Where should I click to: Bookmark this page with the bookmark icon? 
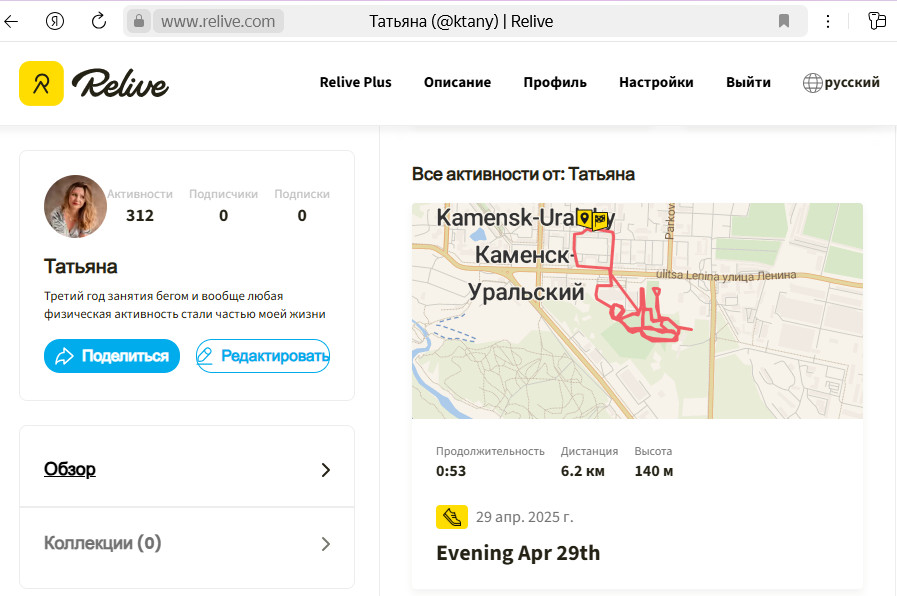784,21
